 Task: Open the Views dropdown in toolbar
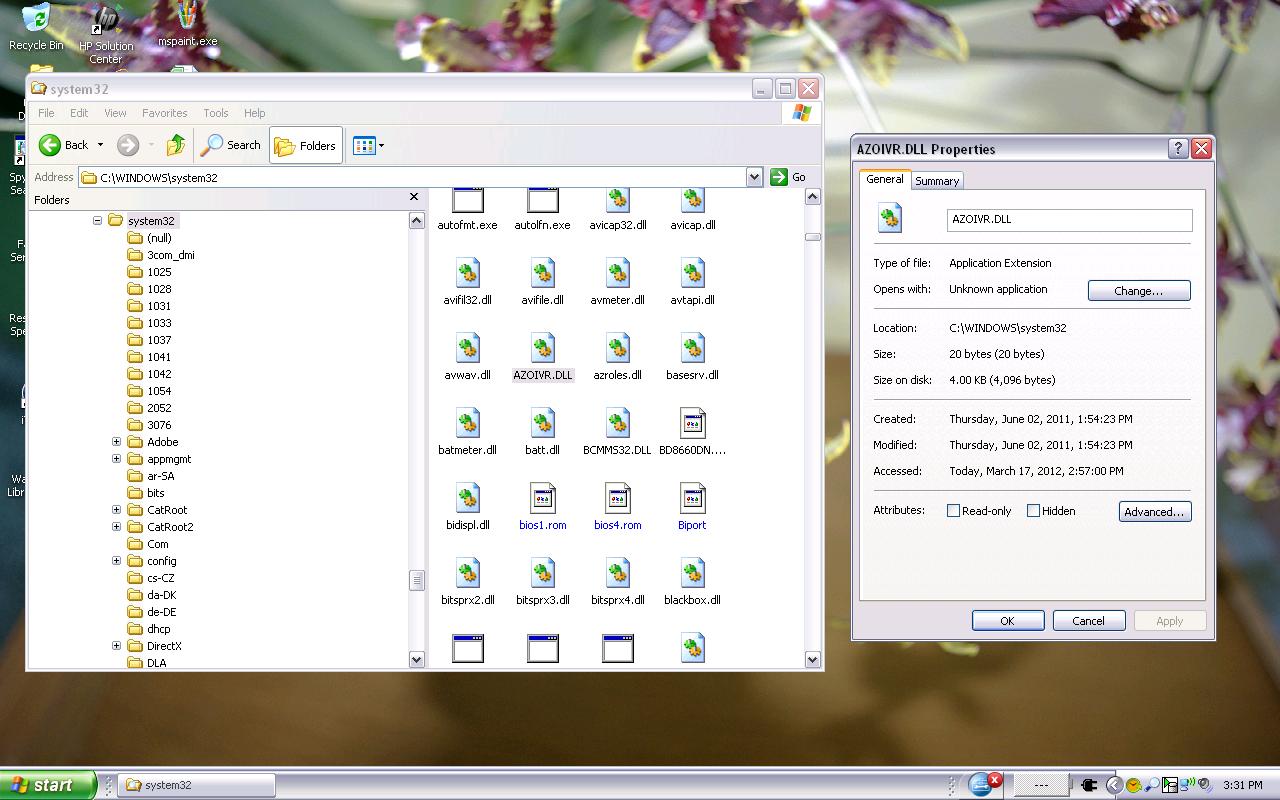click(368, 145)
